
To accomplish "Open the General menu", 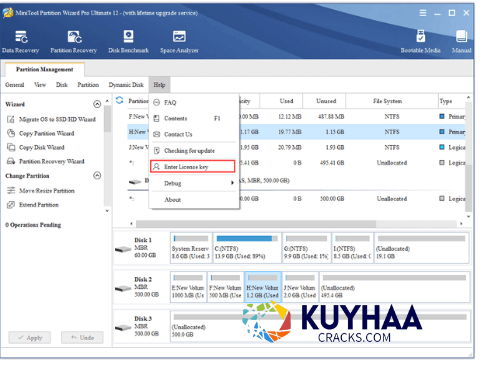I will 15,85.
